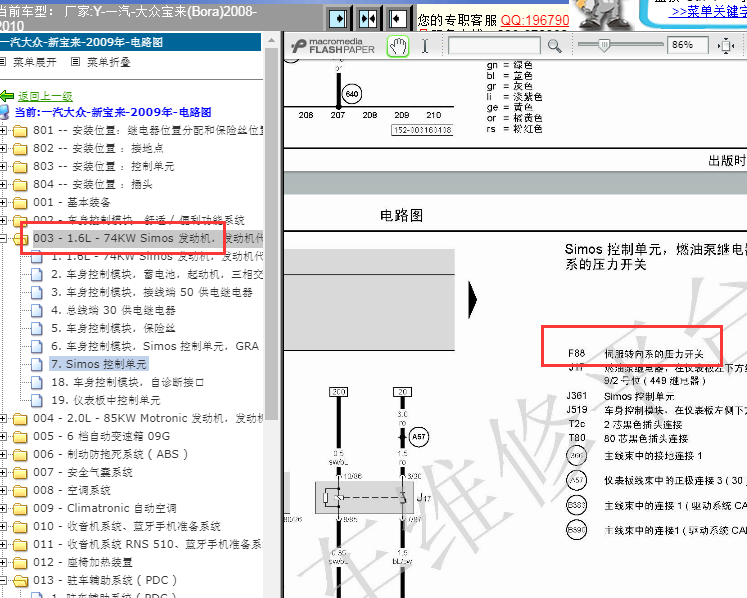747x598 pixels.
Task: Click the QQ:196790 customer service link
Action: 535,20
